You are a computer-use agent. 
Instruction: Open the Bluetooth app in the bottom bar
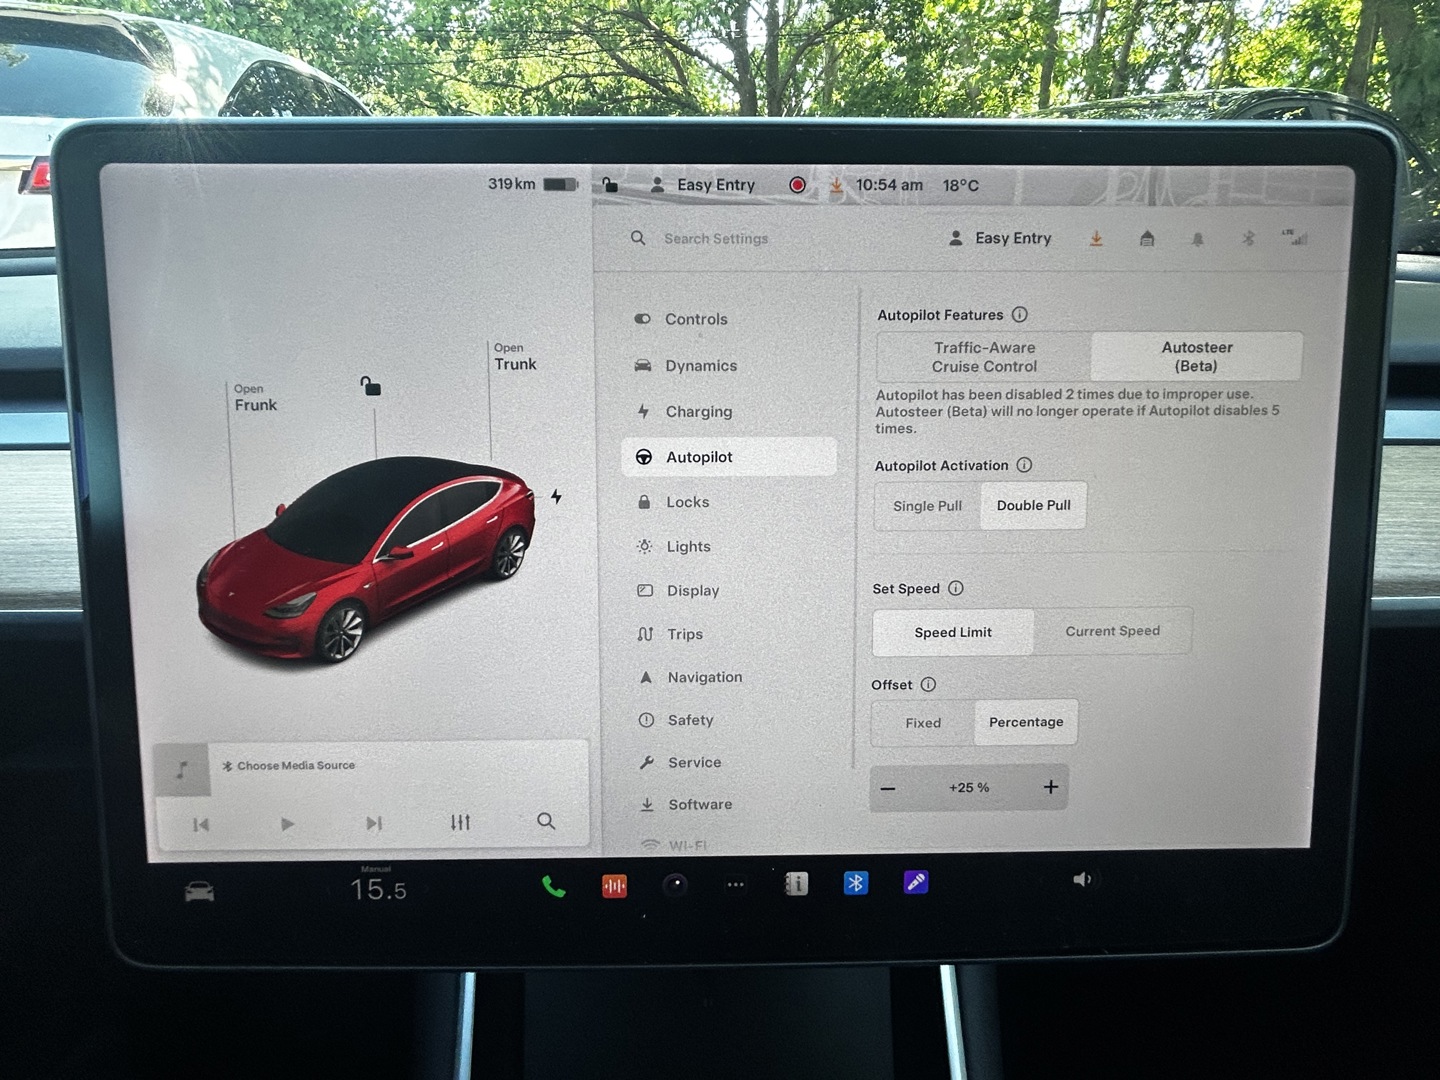(856, 883)
